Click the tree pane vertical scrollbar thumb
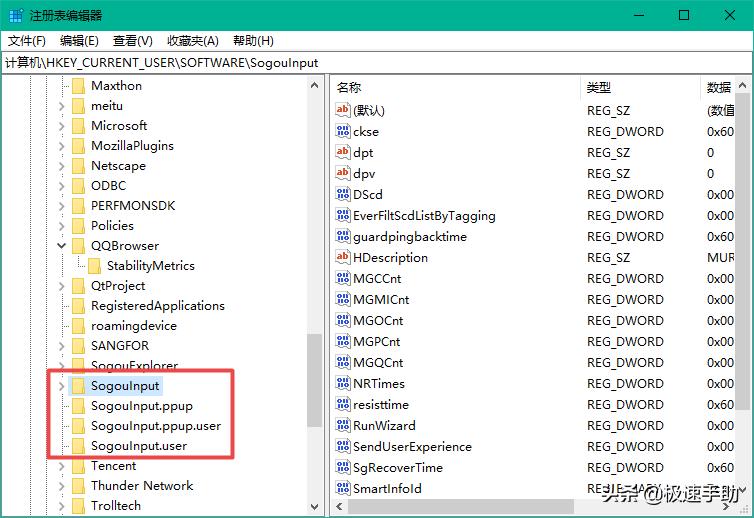 [x=314, y=380]
